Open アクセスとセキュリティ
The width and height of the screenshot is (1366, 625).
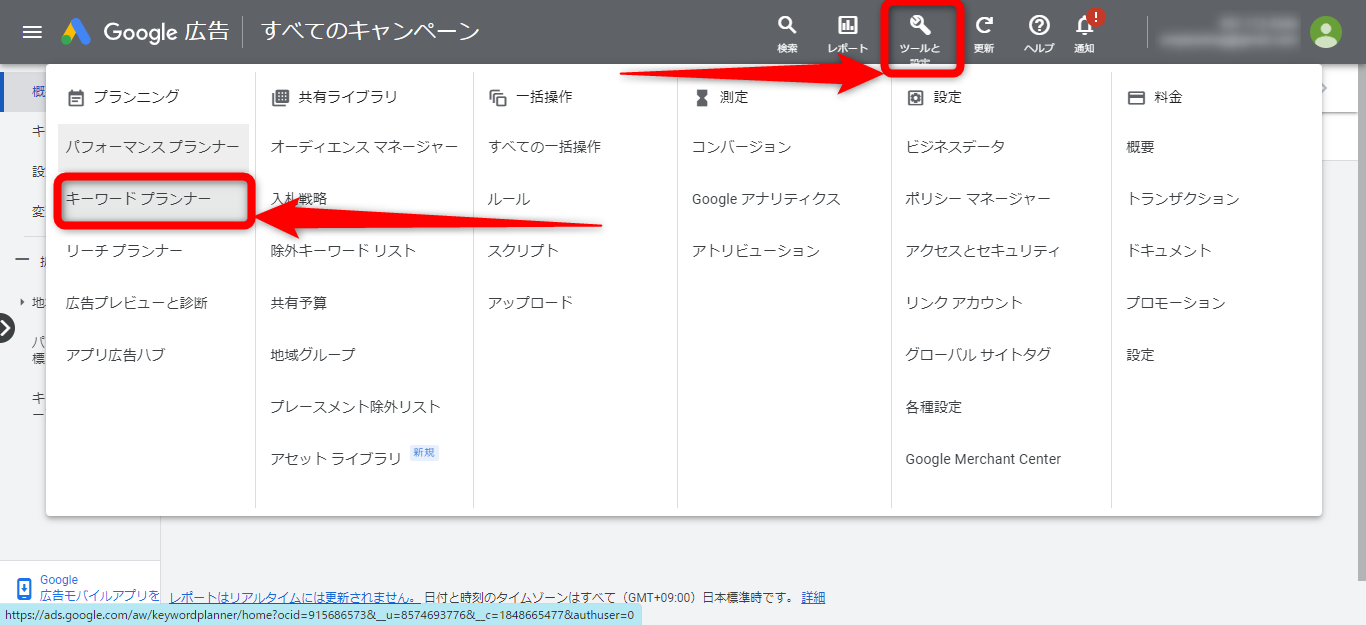click(x=983, y=251)
